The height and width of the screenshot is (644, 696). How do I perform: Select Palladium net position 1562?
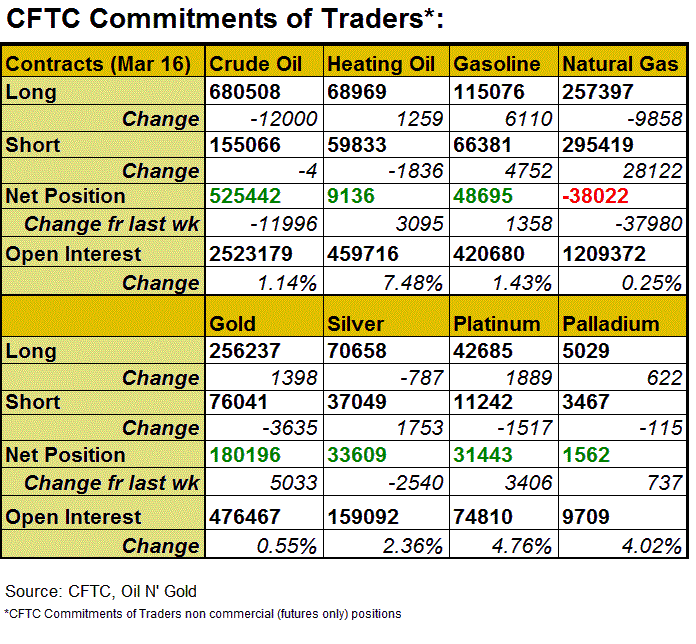[584, 455]
